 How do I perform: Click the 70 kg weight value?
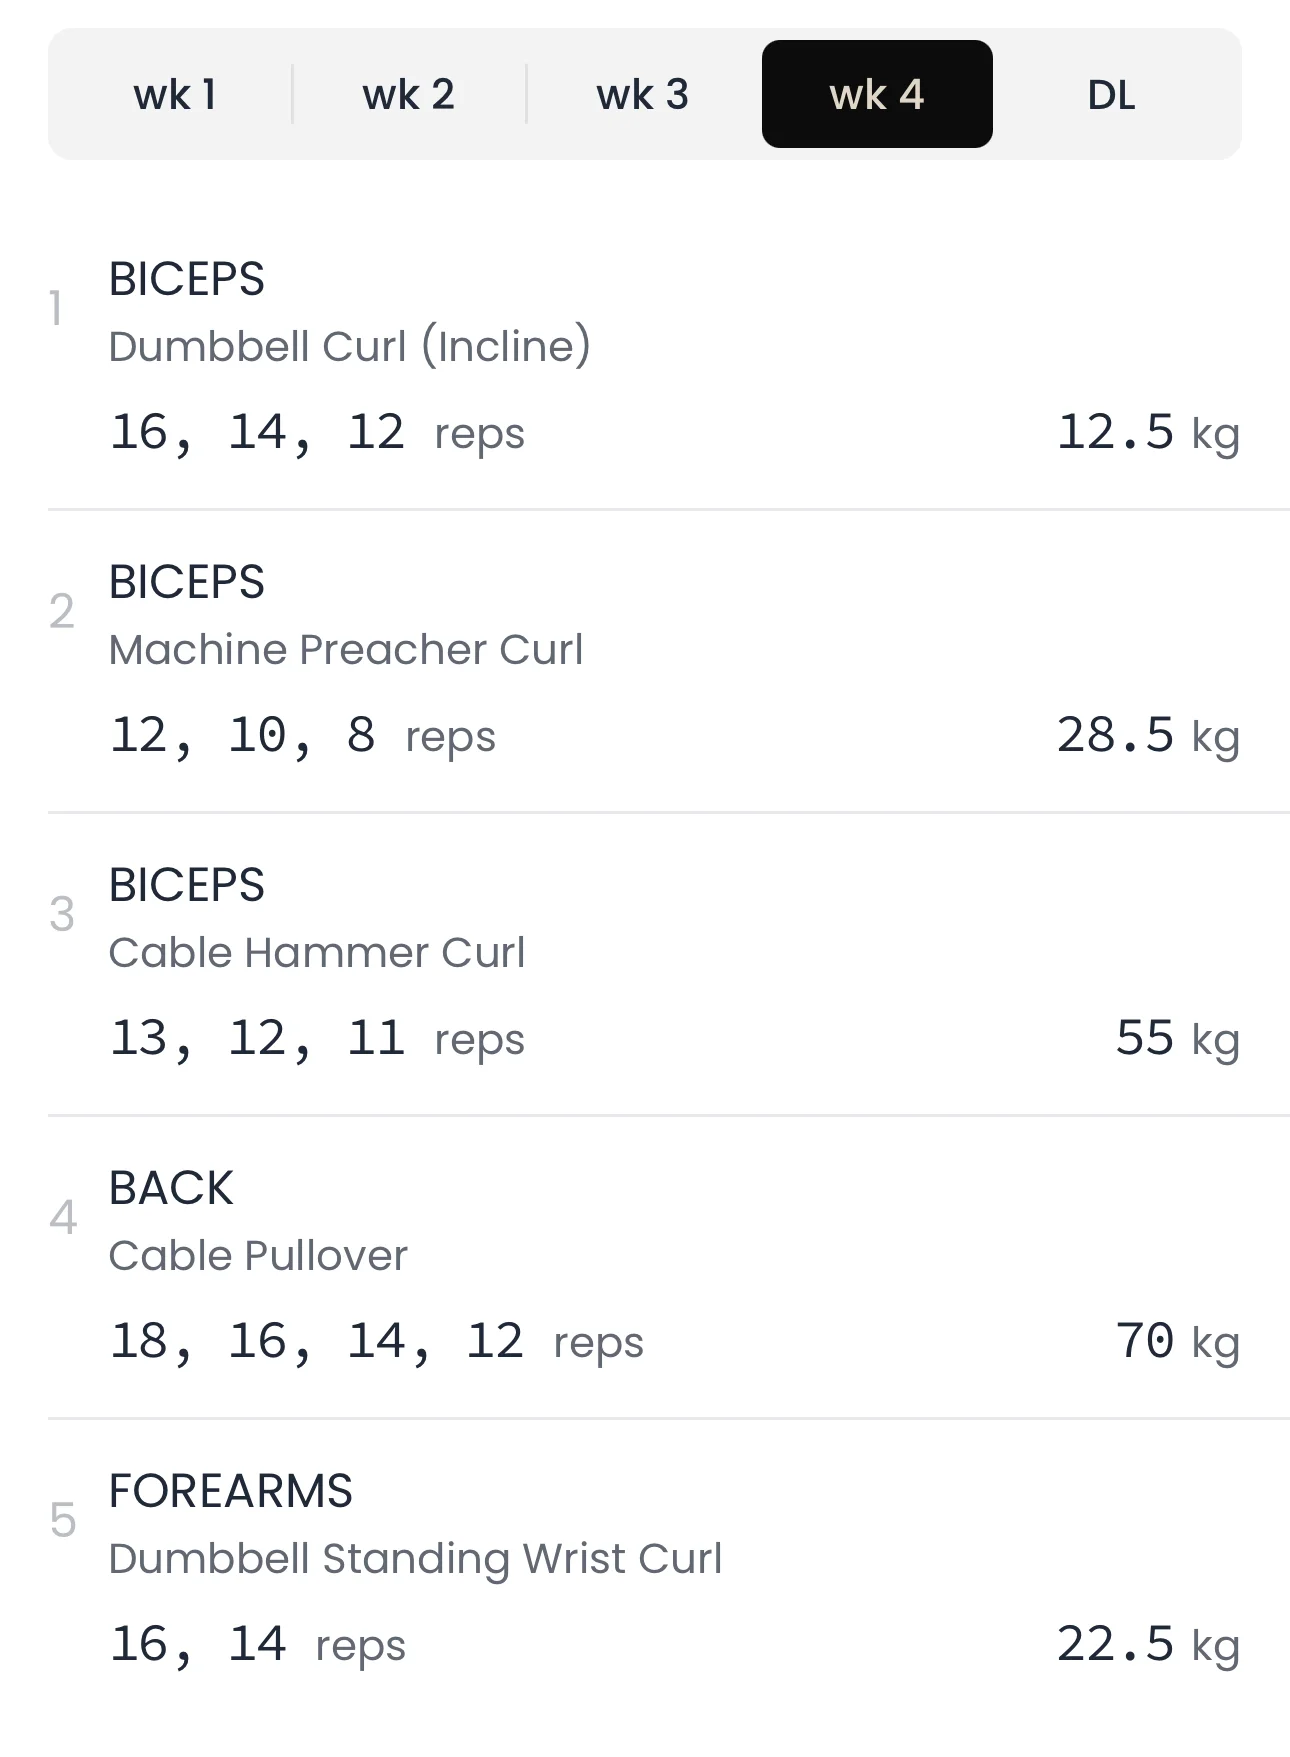(x=1177, y=1342)
